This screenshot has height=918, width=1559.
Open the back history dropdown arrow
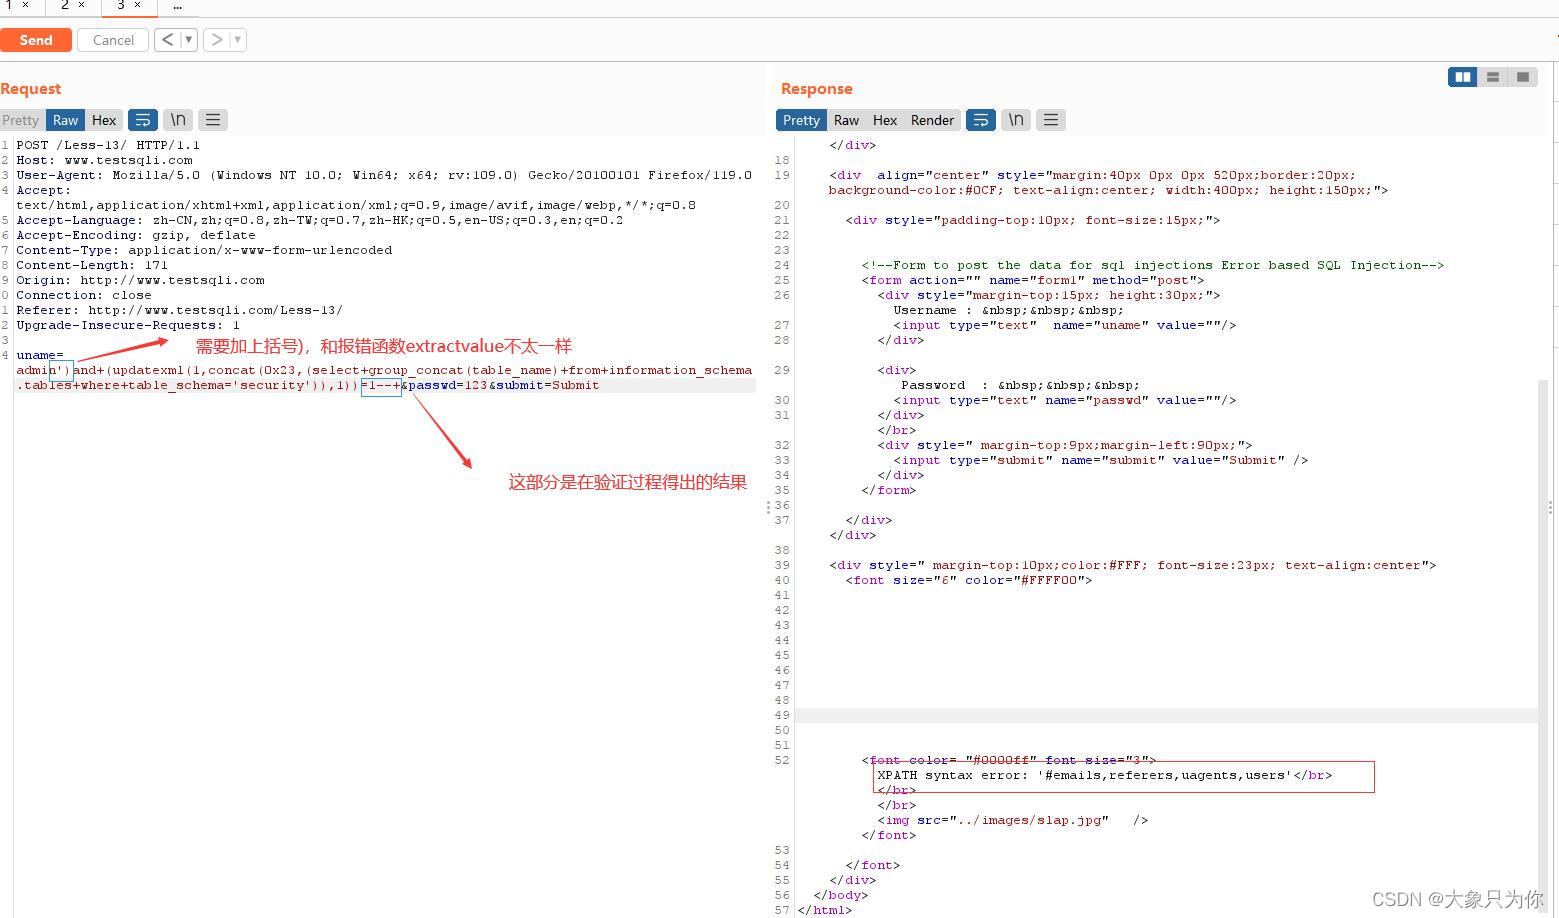pos(188,40)
